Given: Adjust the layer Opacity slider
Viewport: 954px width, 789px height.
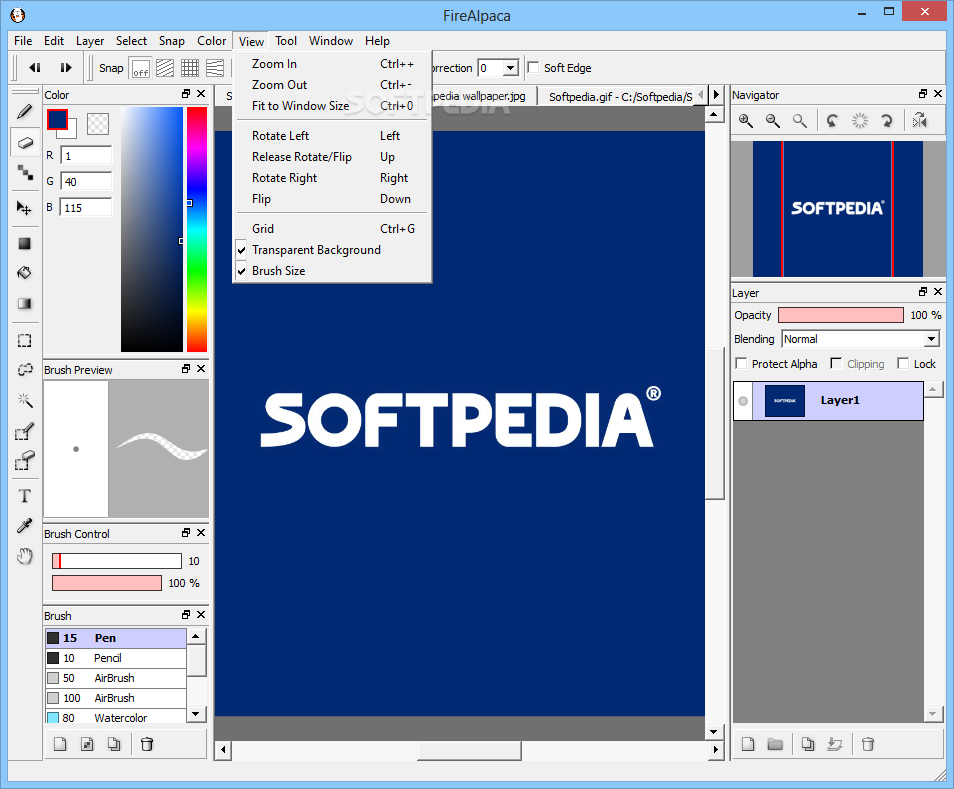Looking at the screenshot, I should pyautogui.click(x=841, y=315).
